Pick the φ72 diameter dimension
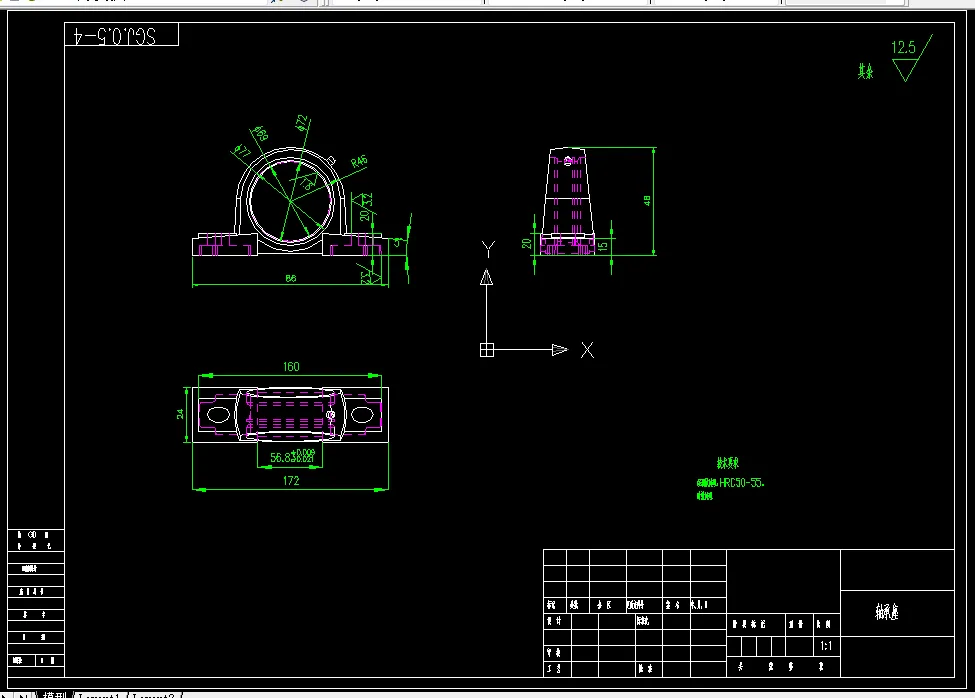The image size is (975, 698). coord(302,123)
